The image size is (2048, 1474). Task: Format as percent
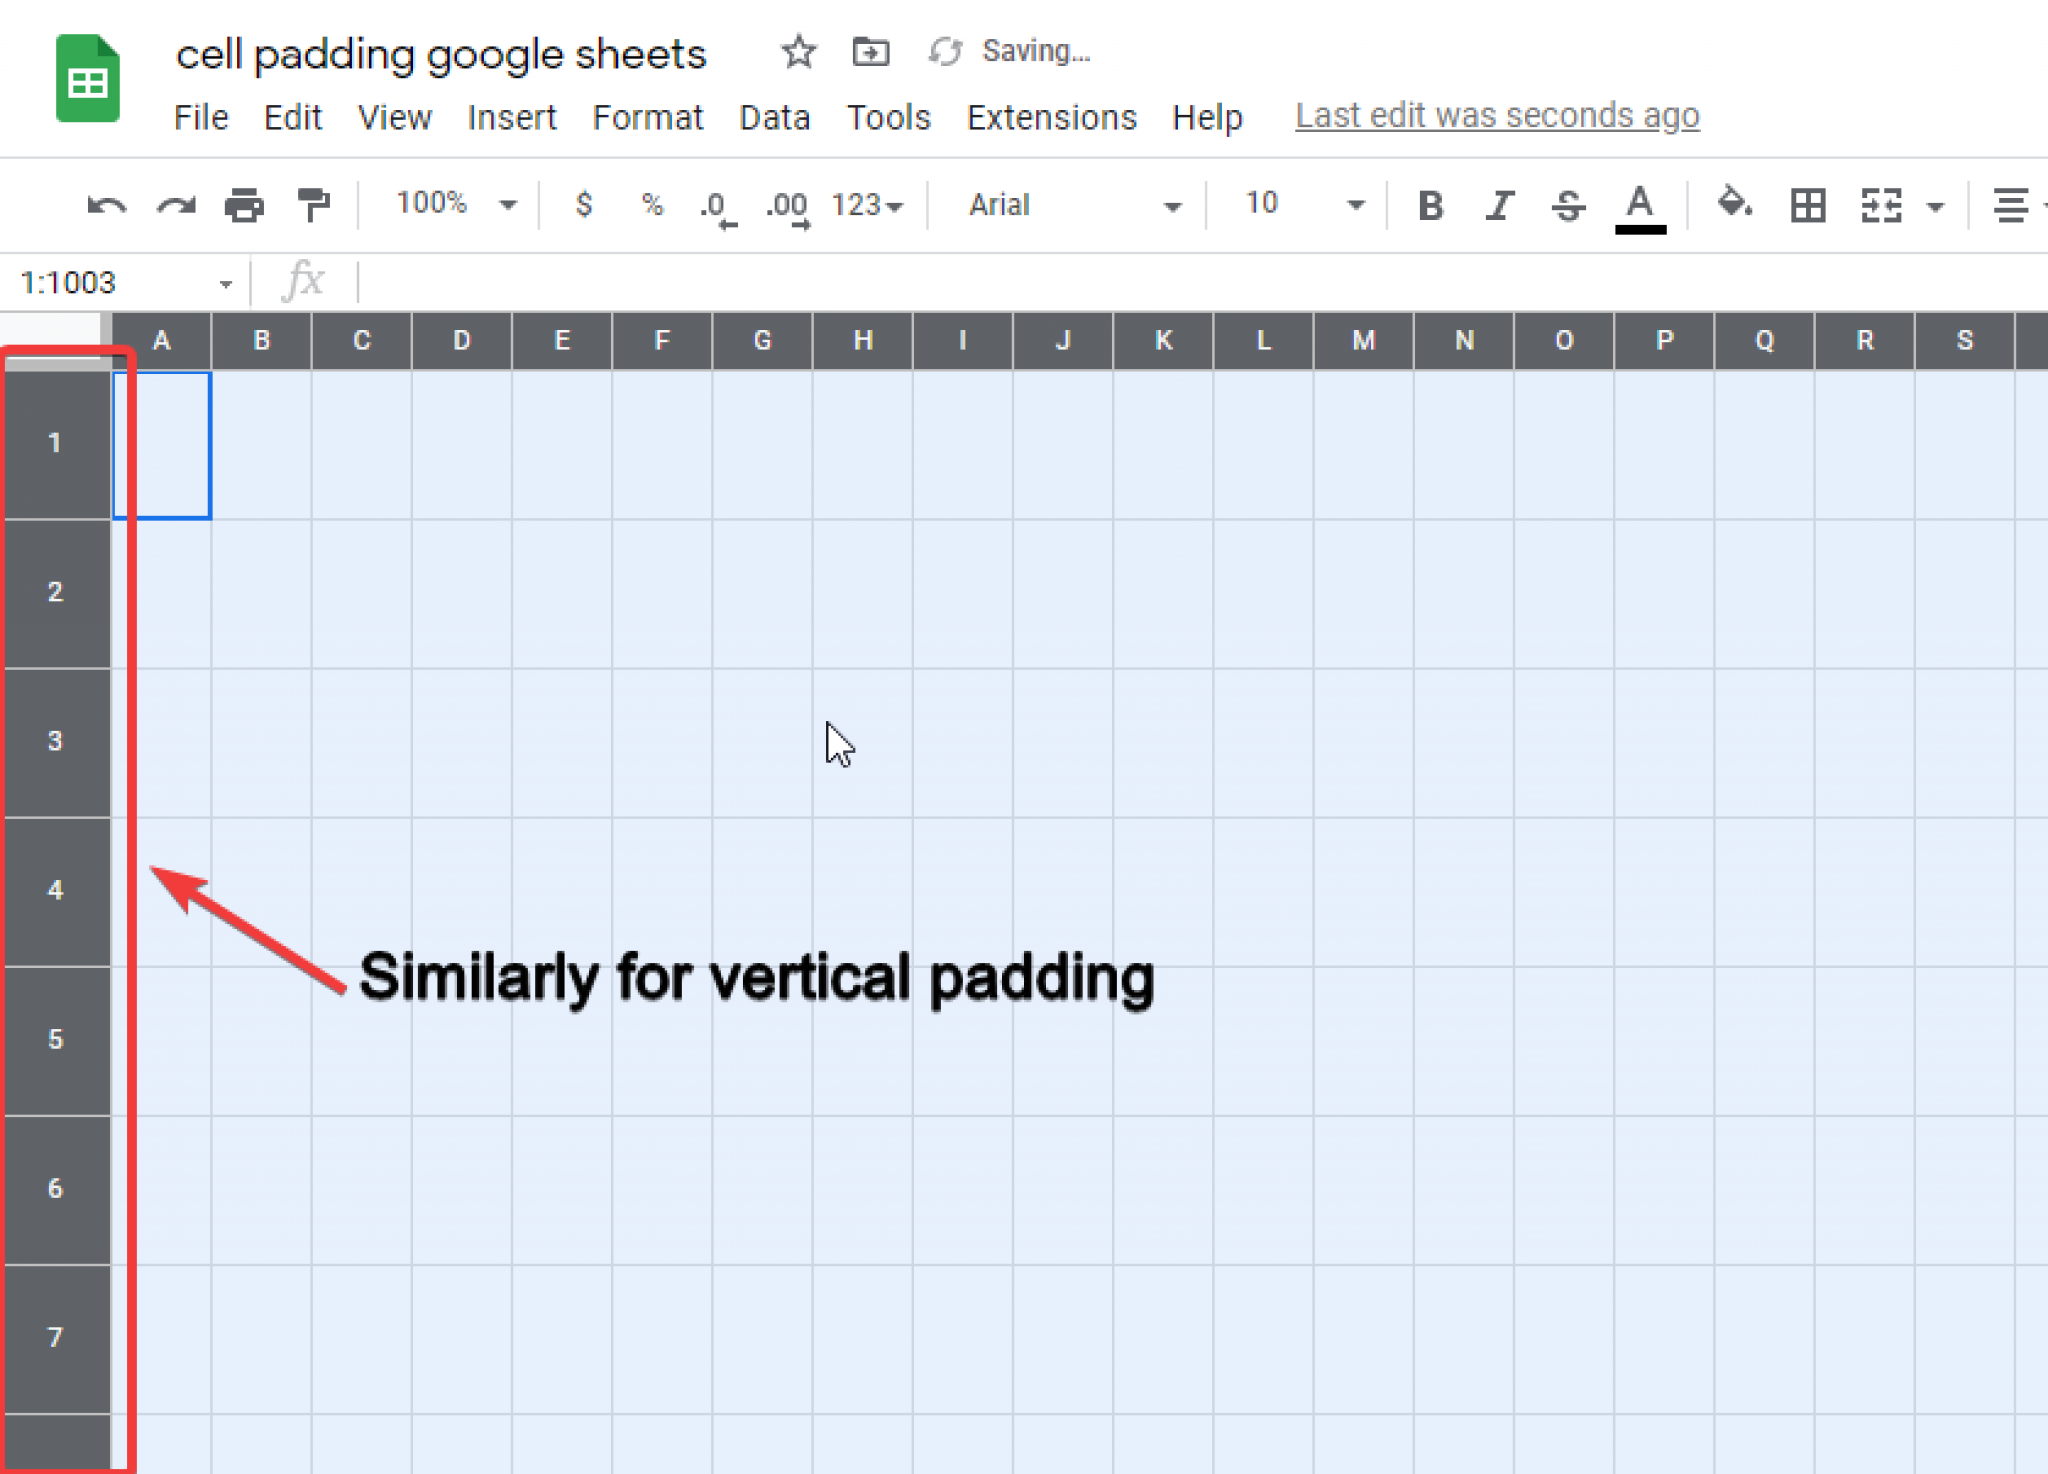tap(652, 205)
